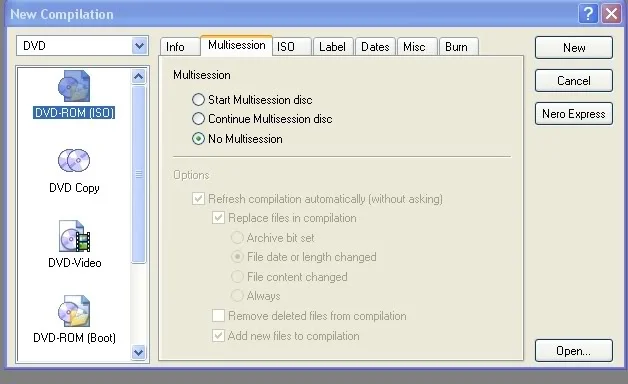Go to the Dates tab
Viewport: 628px width, 384px height.
(375, 47)
